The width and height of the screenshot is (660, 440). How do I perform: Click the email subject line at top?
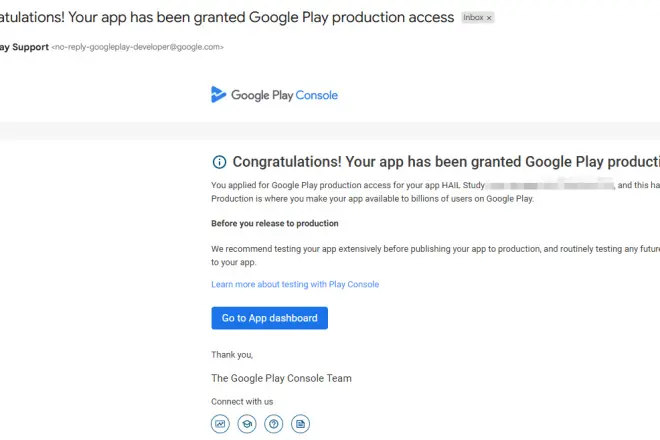(x=227, y=17)
